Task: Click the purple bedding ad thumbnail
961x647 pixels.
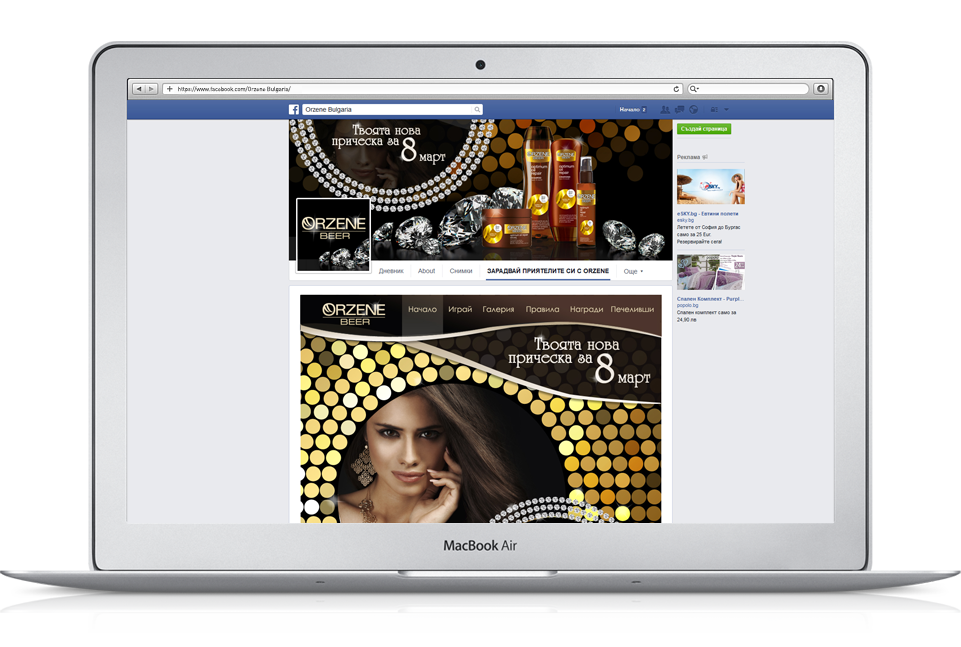Action: (711, 272)
